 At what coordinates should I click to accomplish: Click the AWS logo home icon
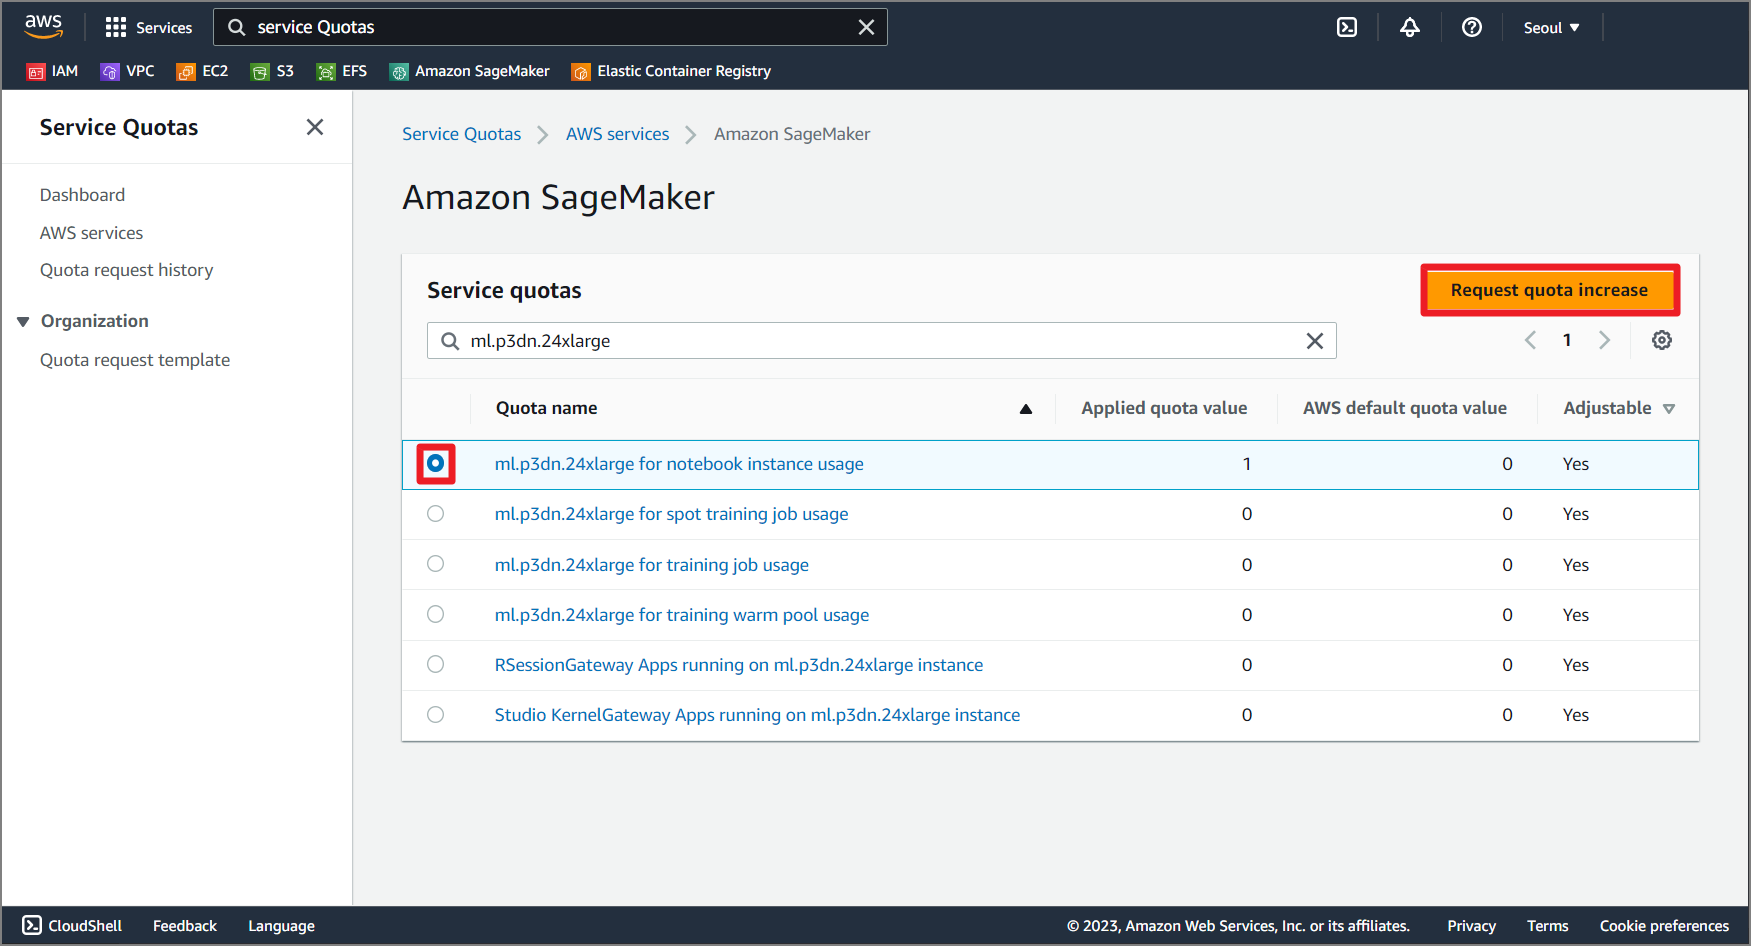[43, 27]
